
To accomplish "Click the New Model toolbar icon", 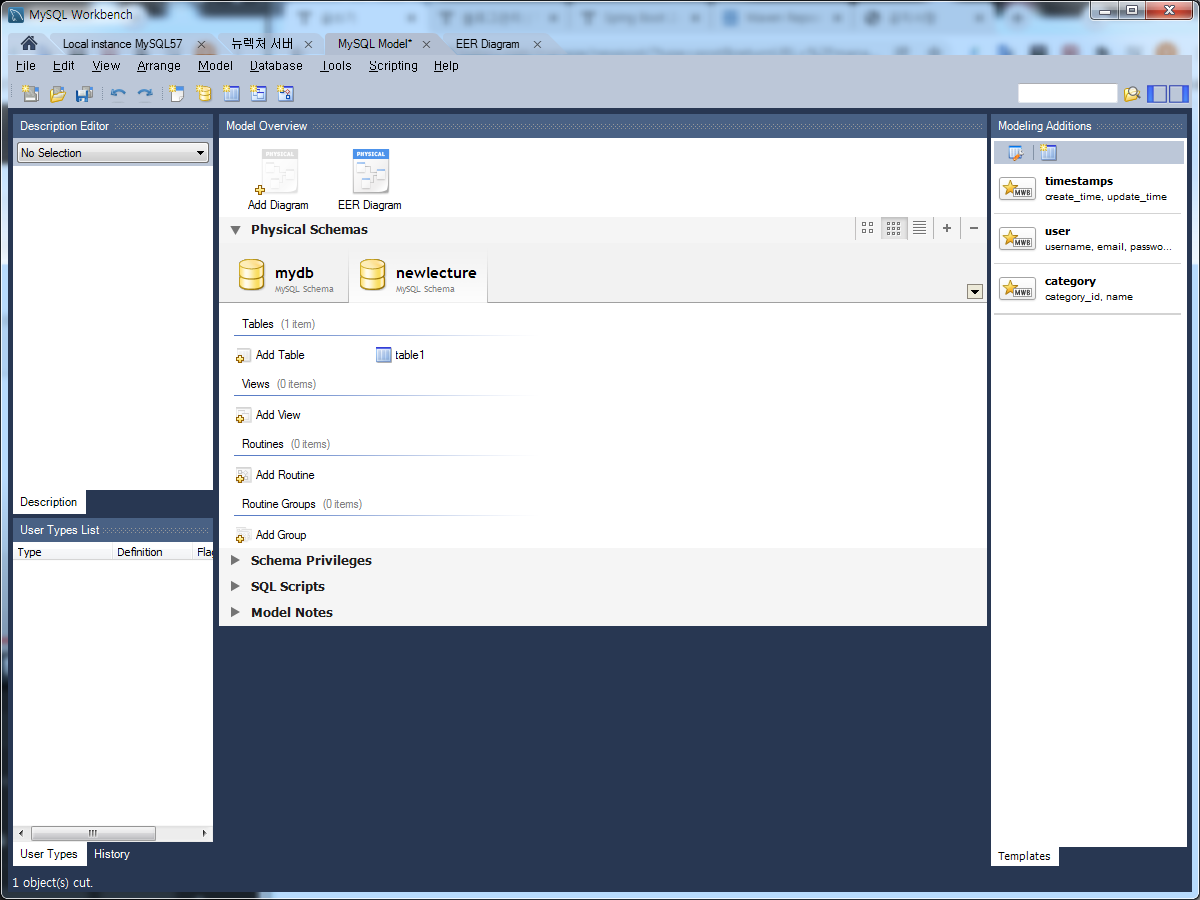I will point(30,93).
